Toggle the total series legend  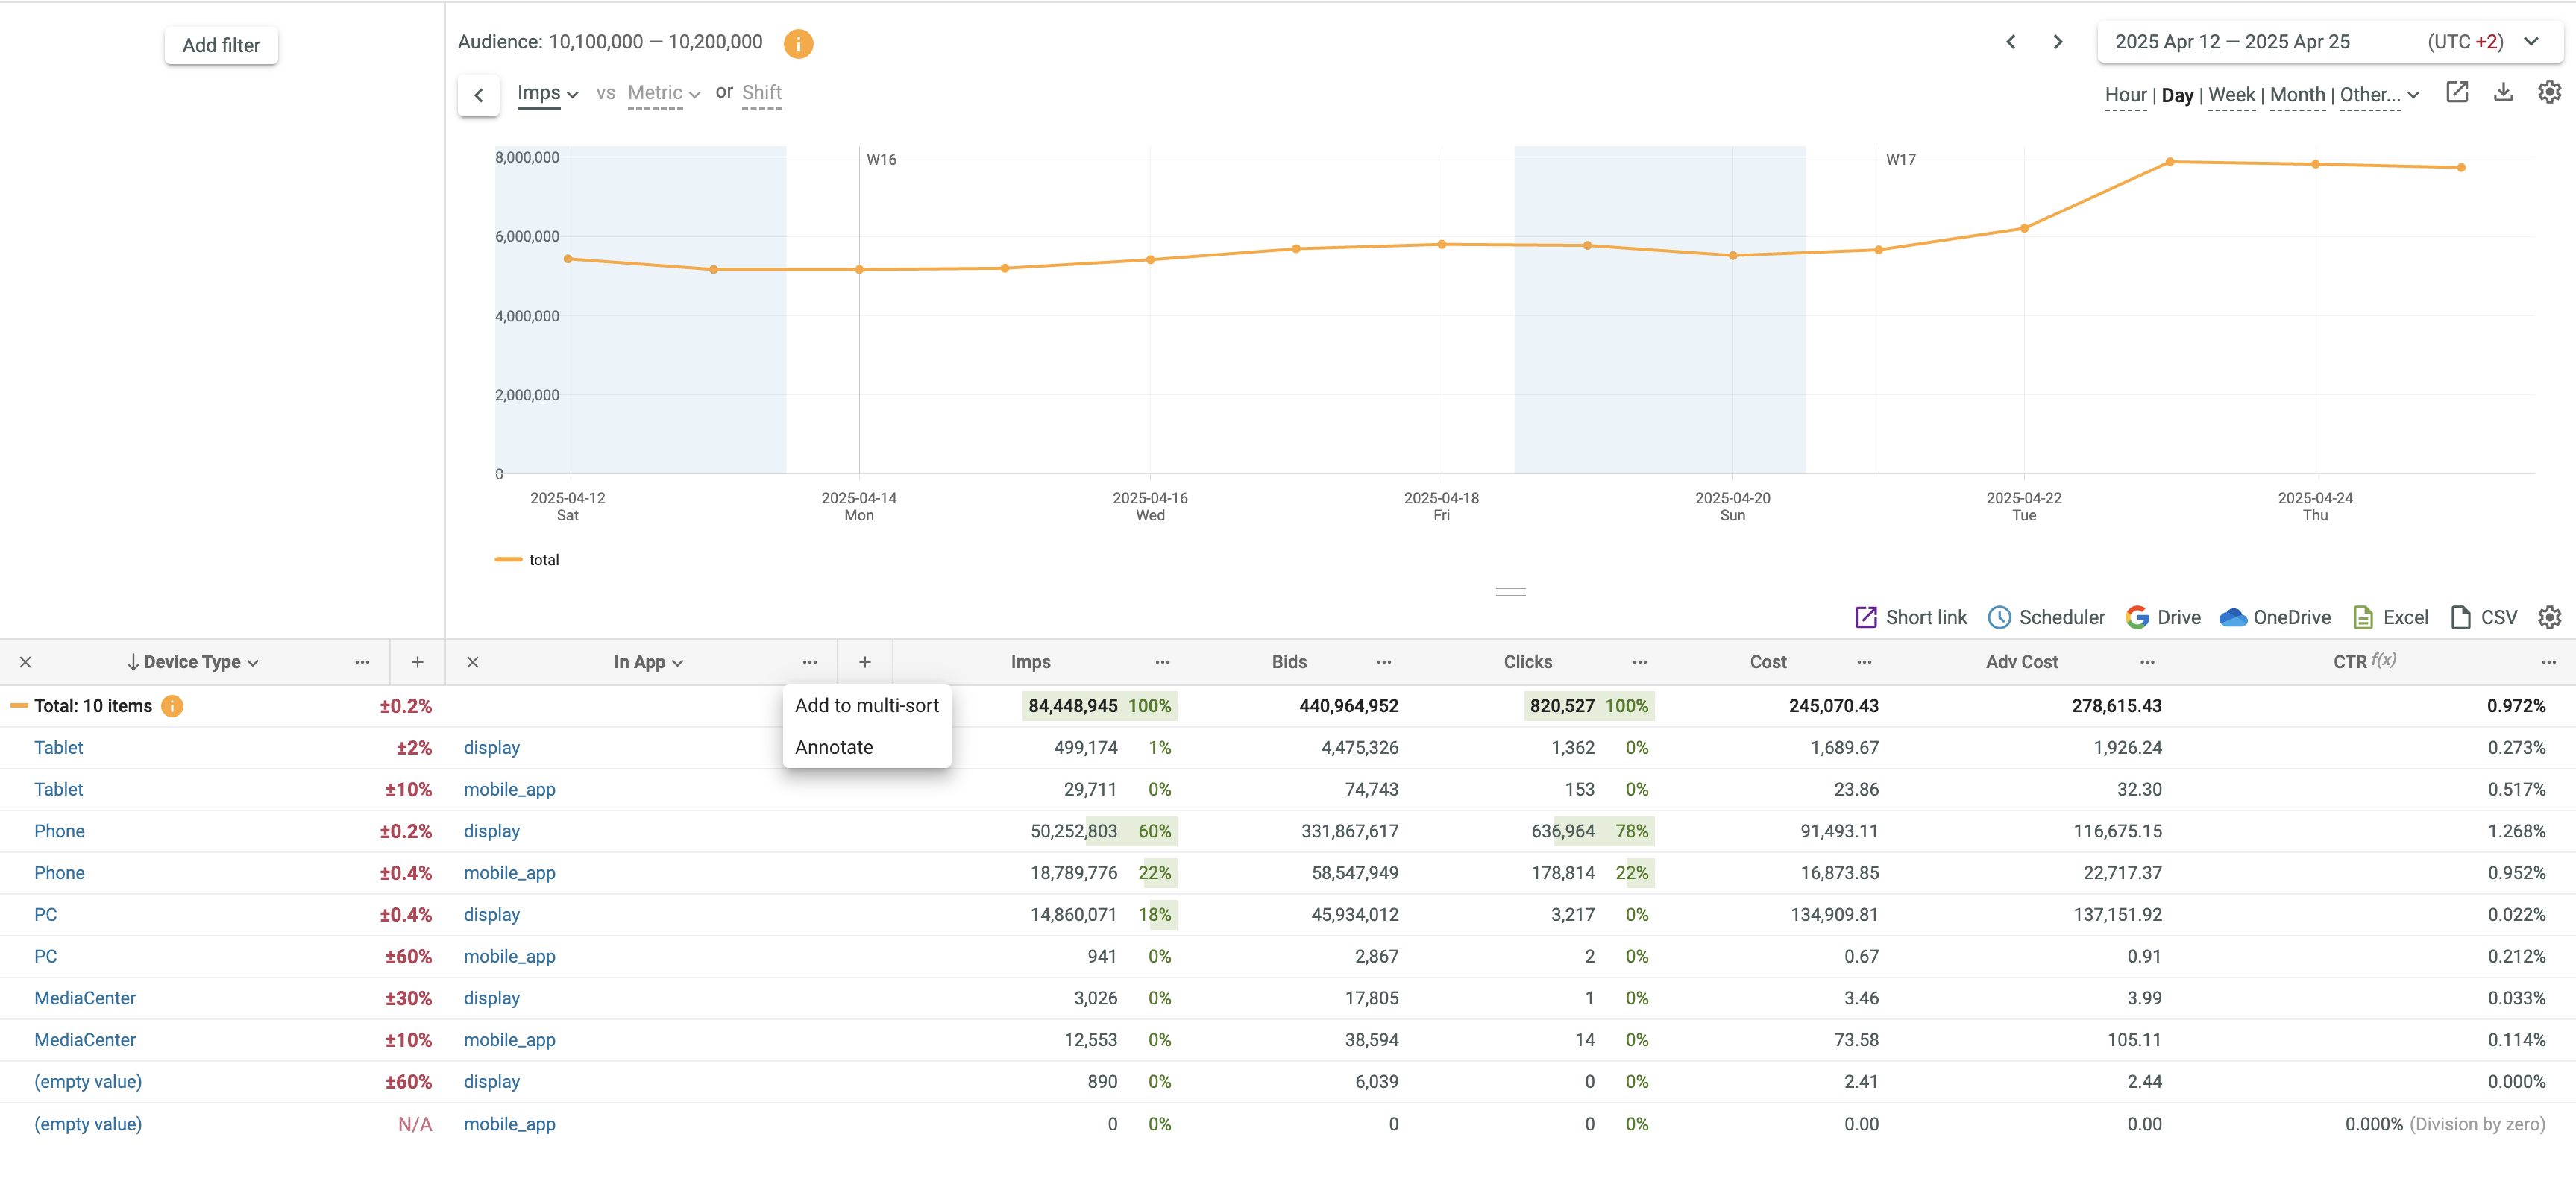point(527,560)
